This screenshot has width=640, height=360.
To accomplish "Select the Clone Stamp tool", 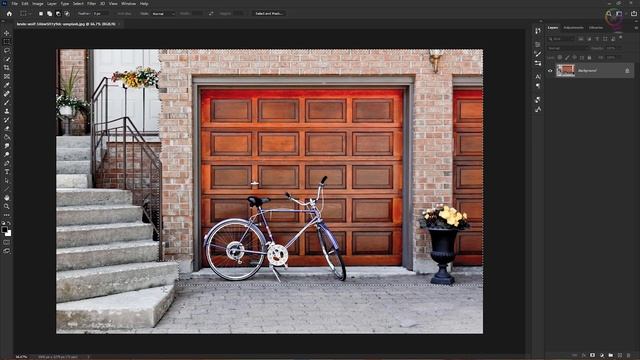I will [x=7, y=111].
